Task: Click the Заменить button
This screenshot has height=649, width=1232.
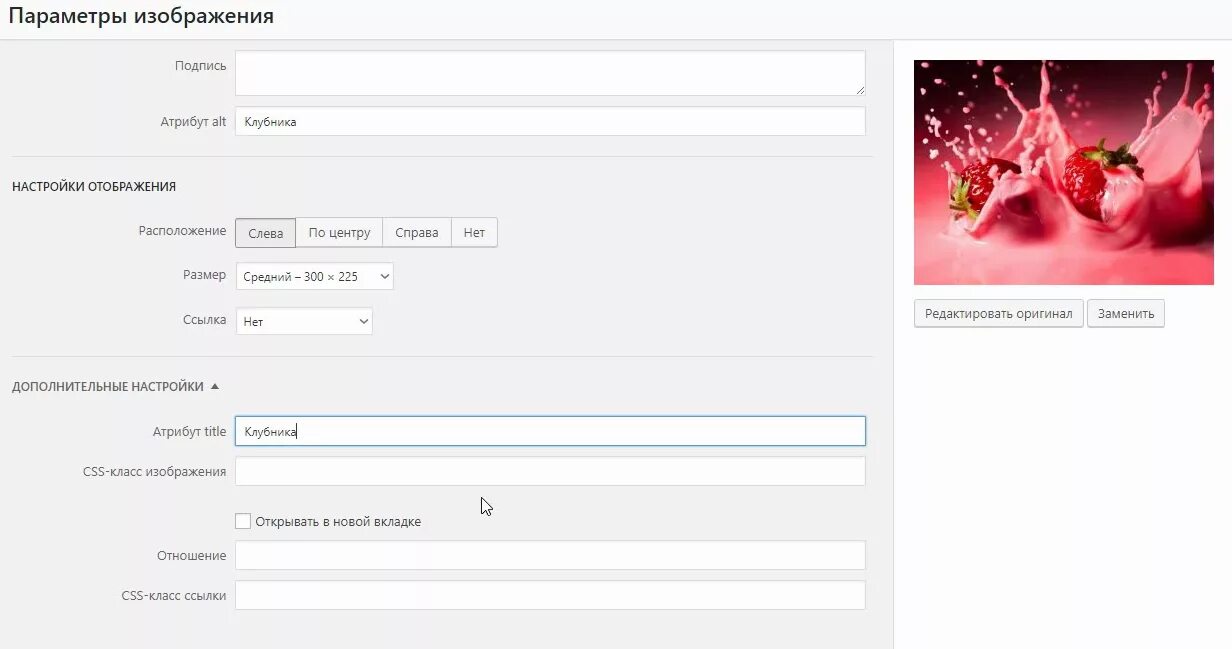Action: pyautogui.click(x=1126, y=313)
